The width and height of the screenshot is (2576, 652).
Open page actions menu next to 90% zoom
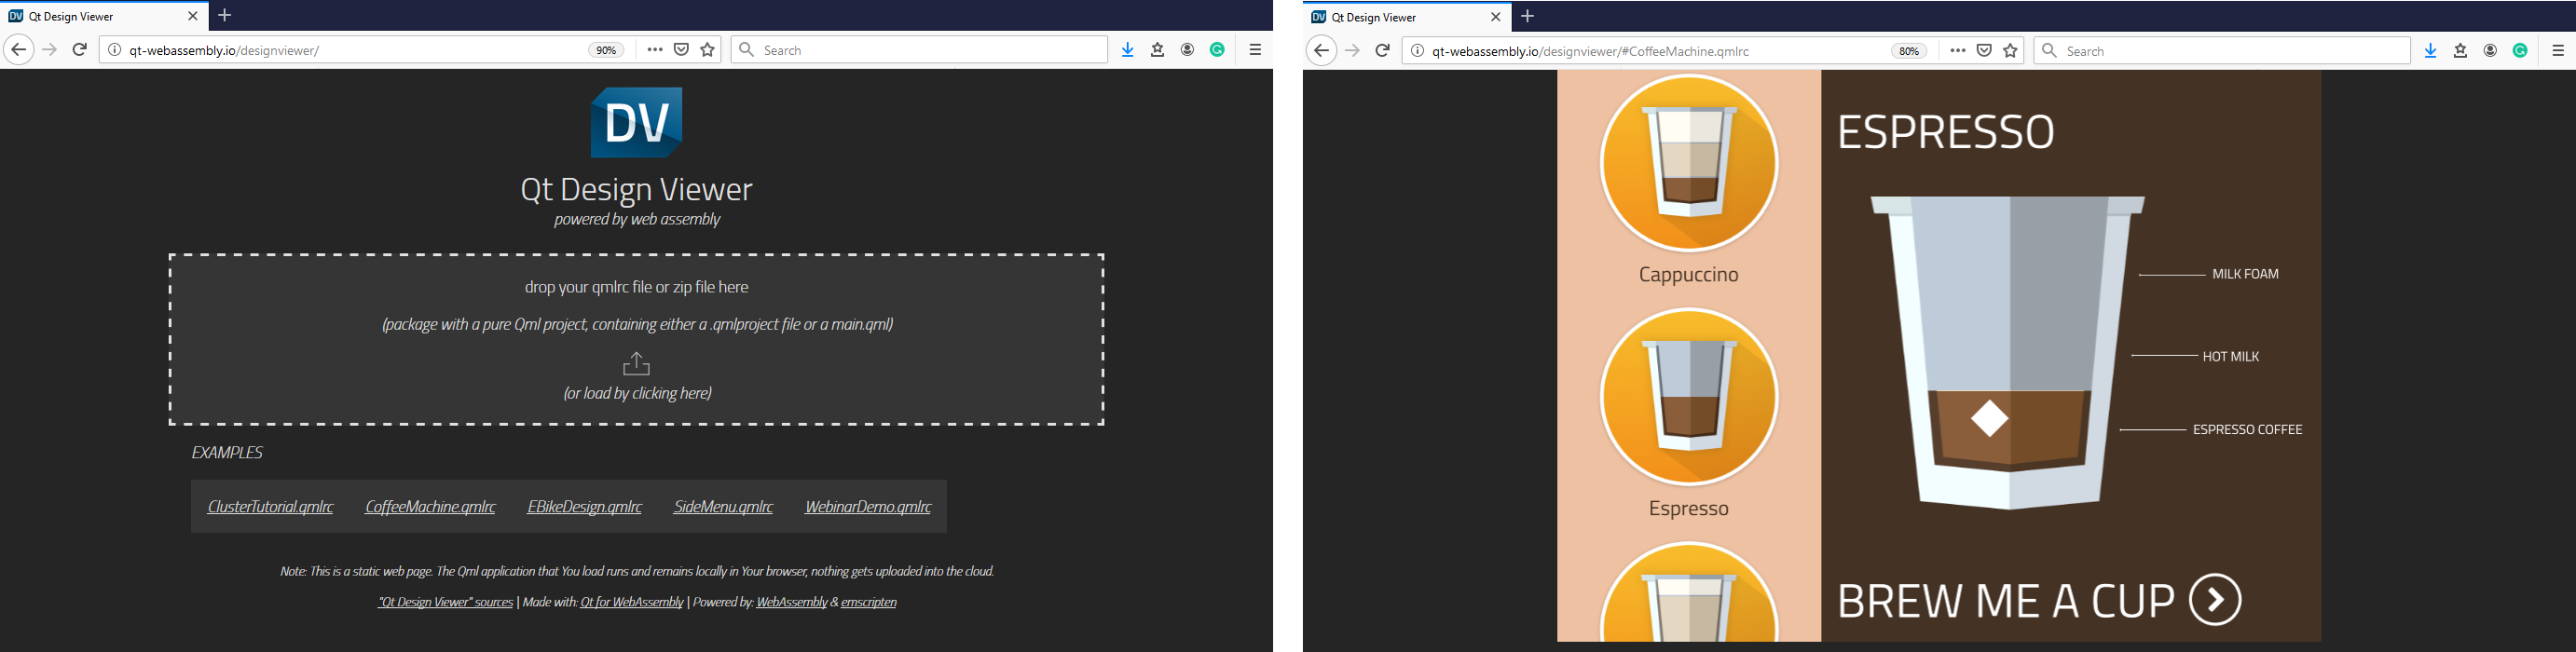tap(655, 50)
